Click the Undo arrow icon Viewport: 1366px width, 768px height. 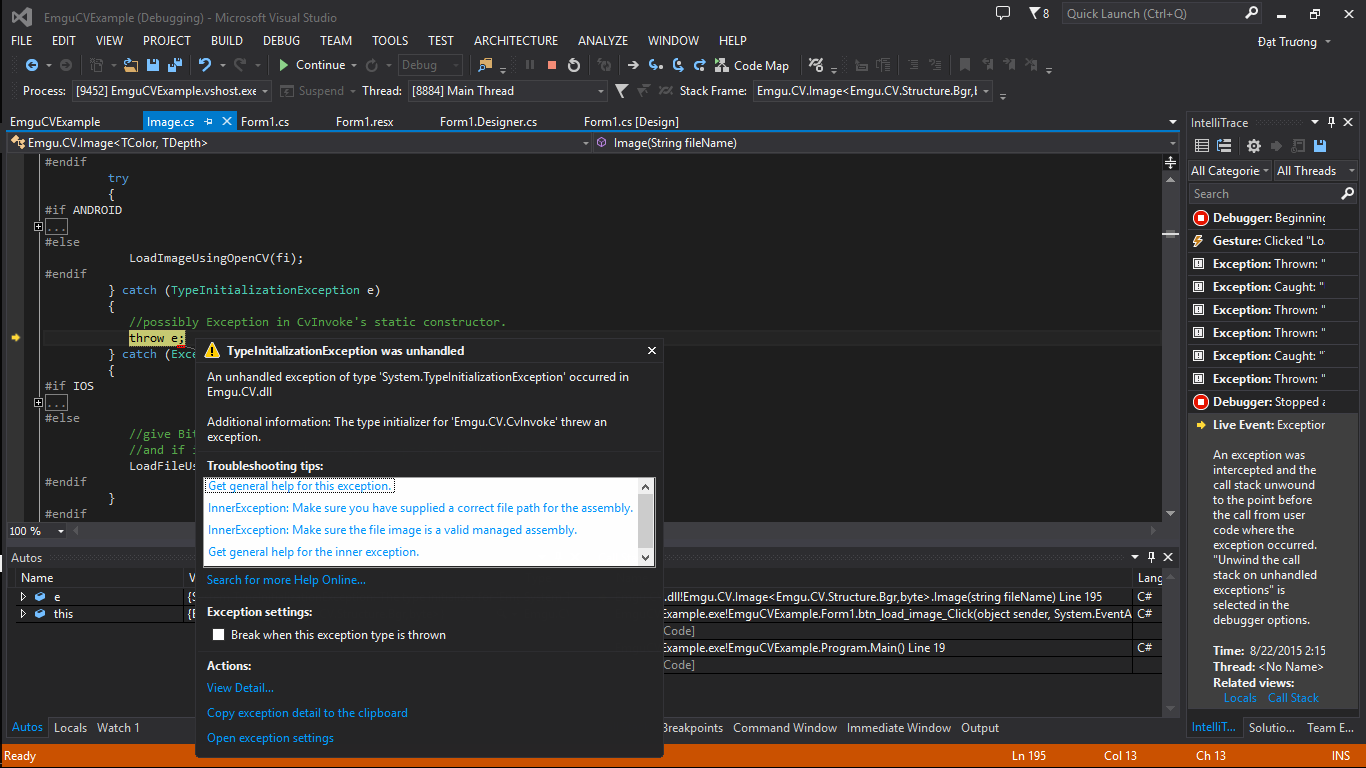[x=205, y=65]
